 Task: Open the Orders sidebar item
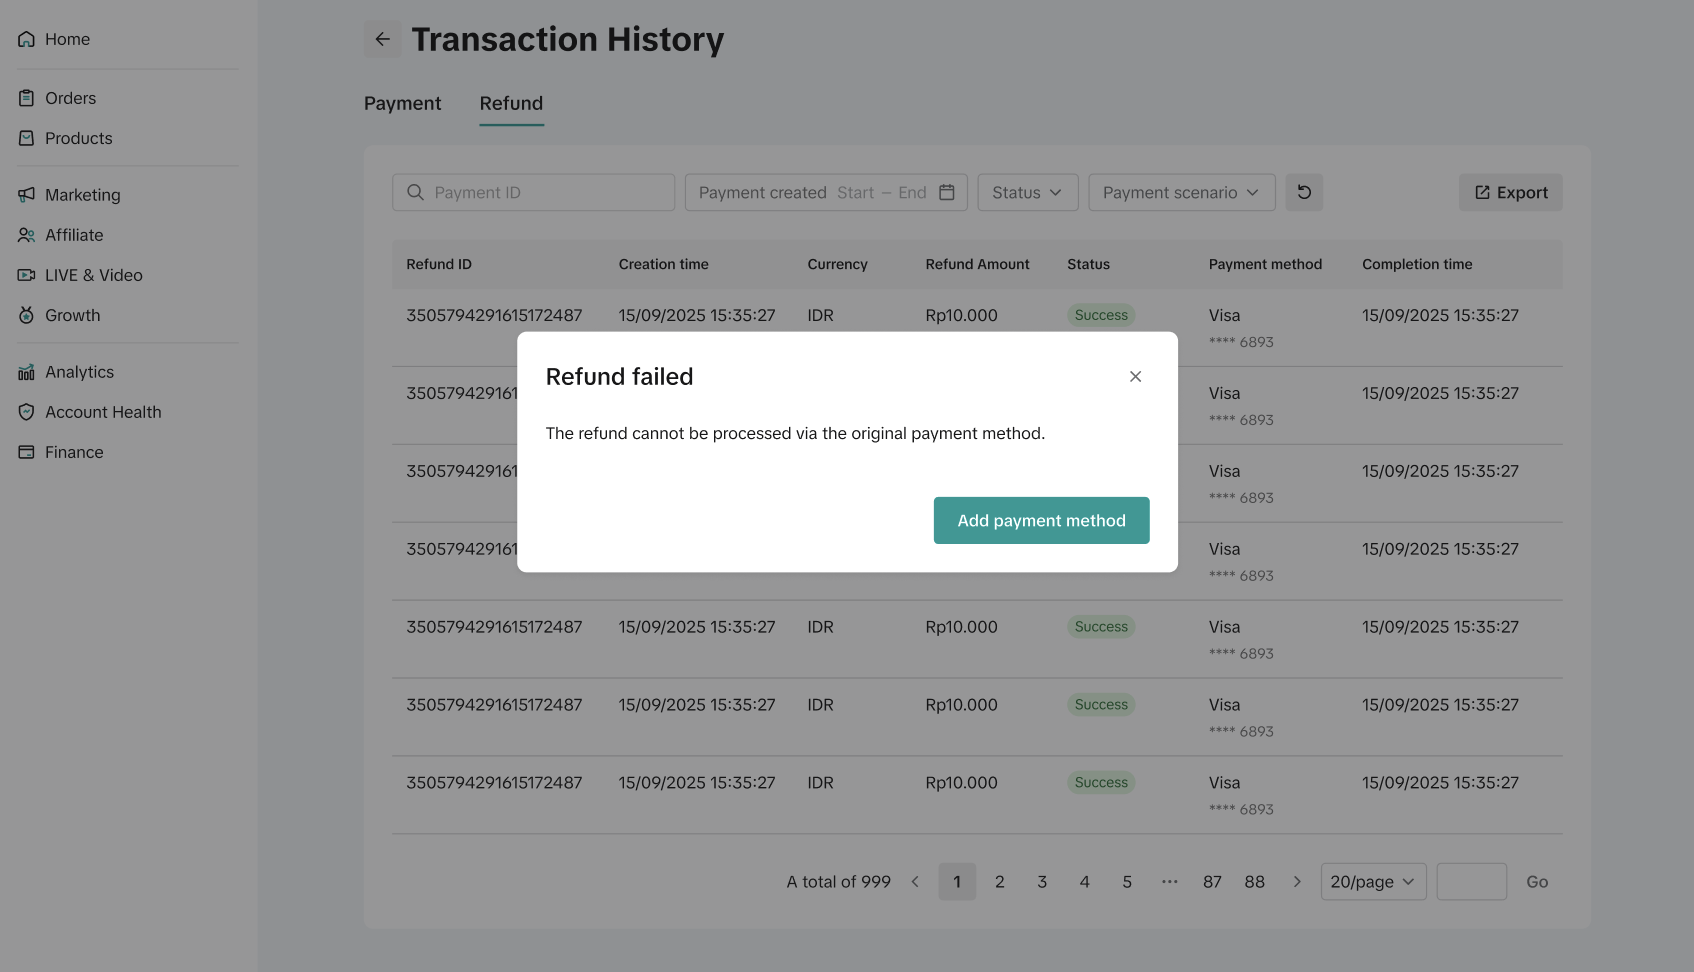point(70,98)
